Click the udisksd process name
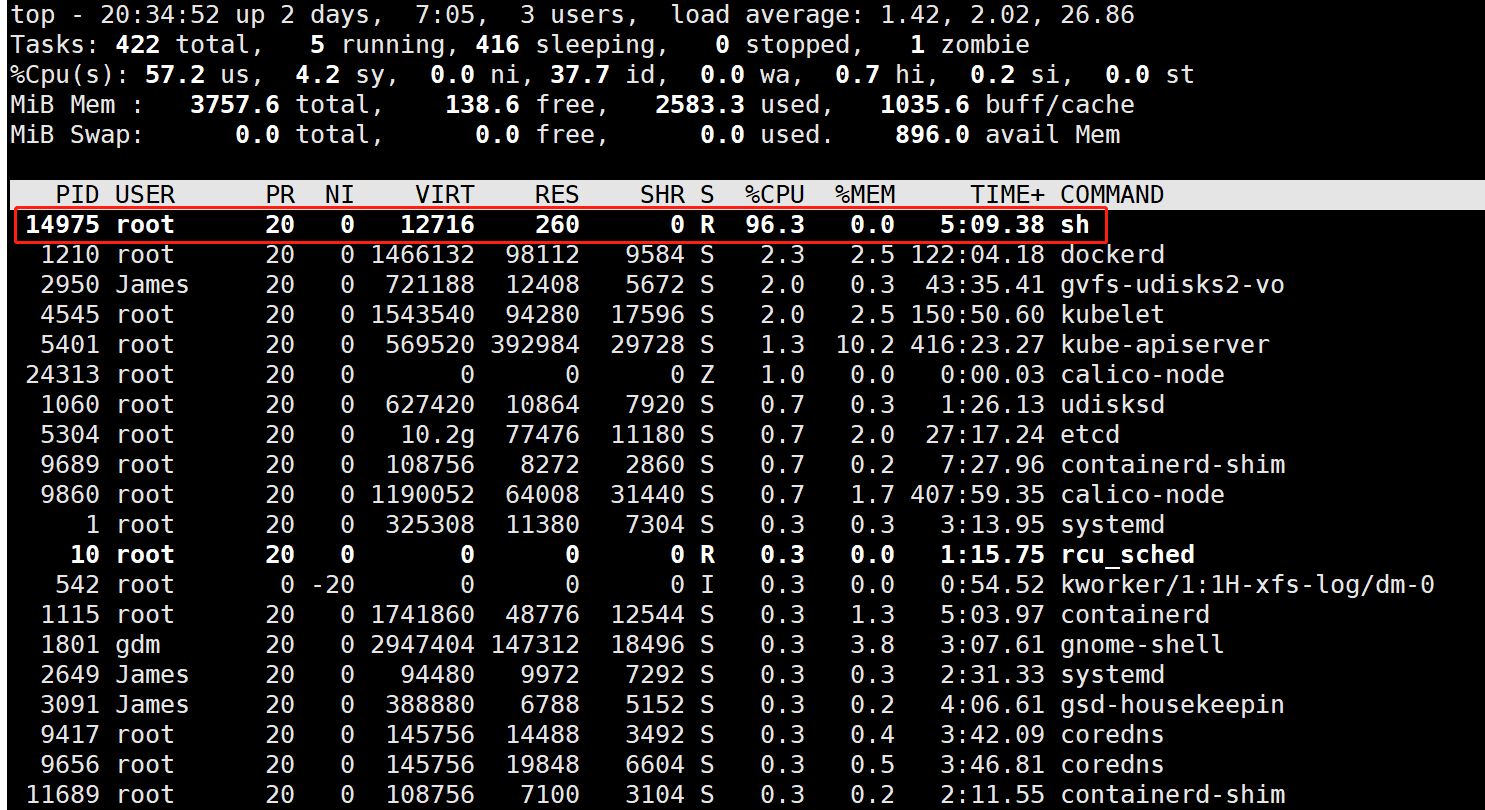The width and height of the screenshot is (1485, 810). (1112, 404)
